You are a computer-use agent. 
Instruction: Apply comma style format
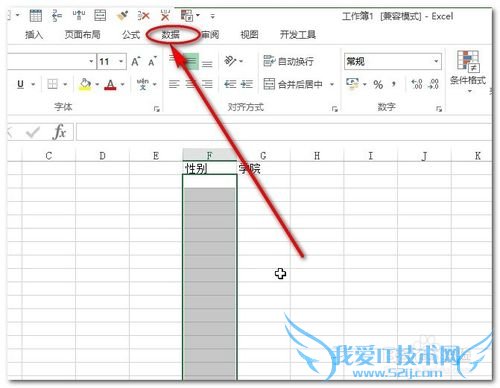point(394,84)
